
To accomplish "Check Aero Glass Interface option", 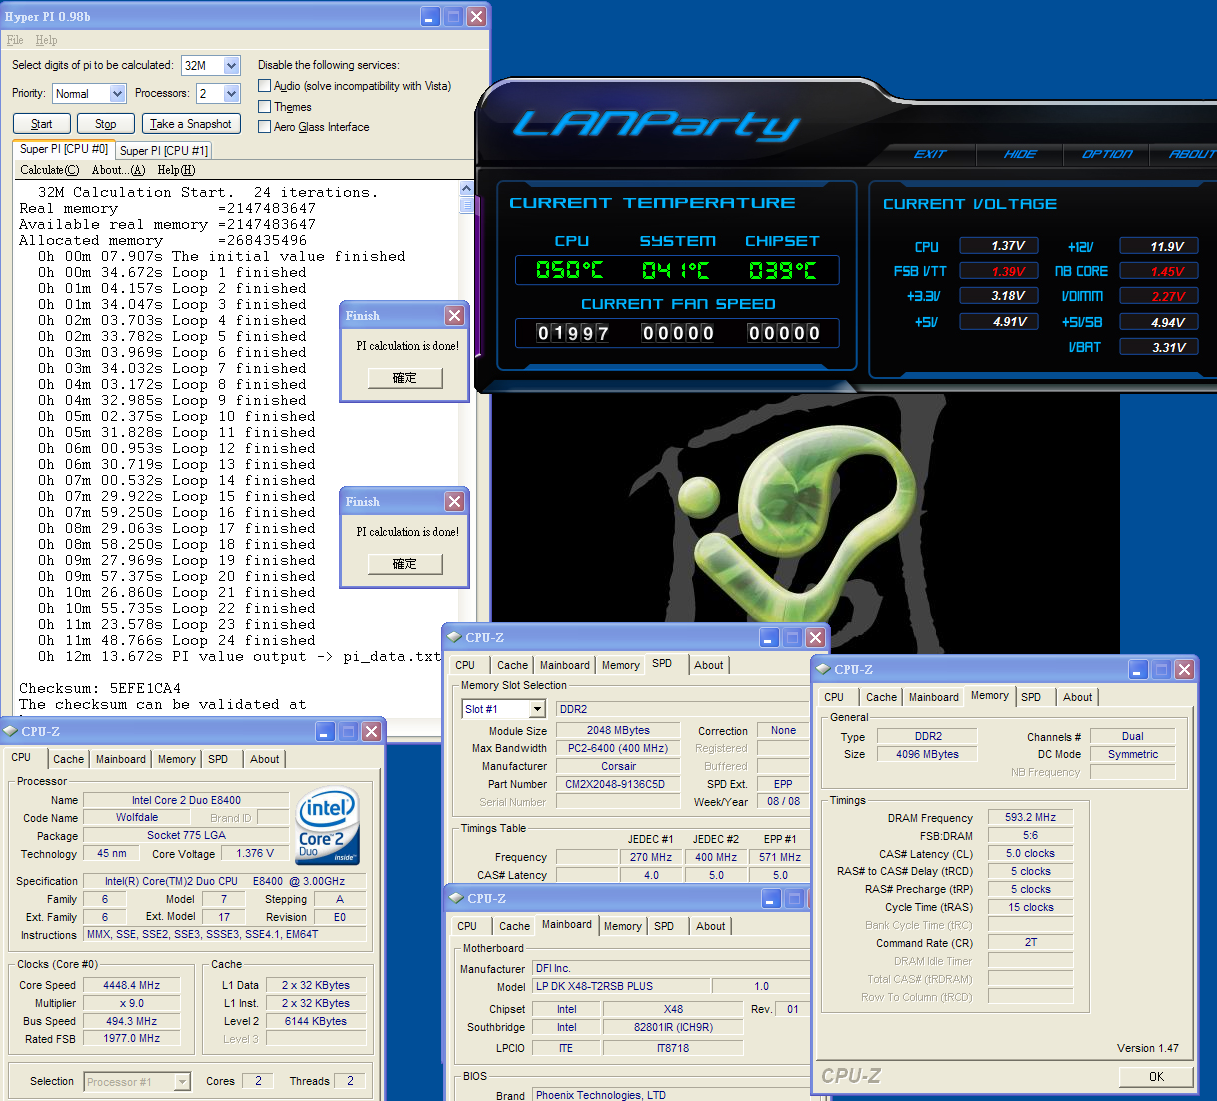I will tap(265, 127).
